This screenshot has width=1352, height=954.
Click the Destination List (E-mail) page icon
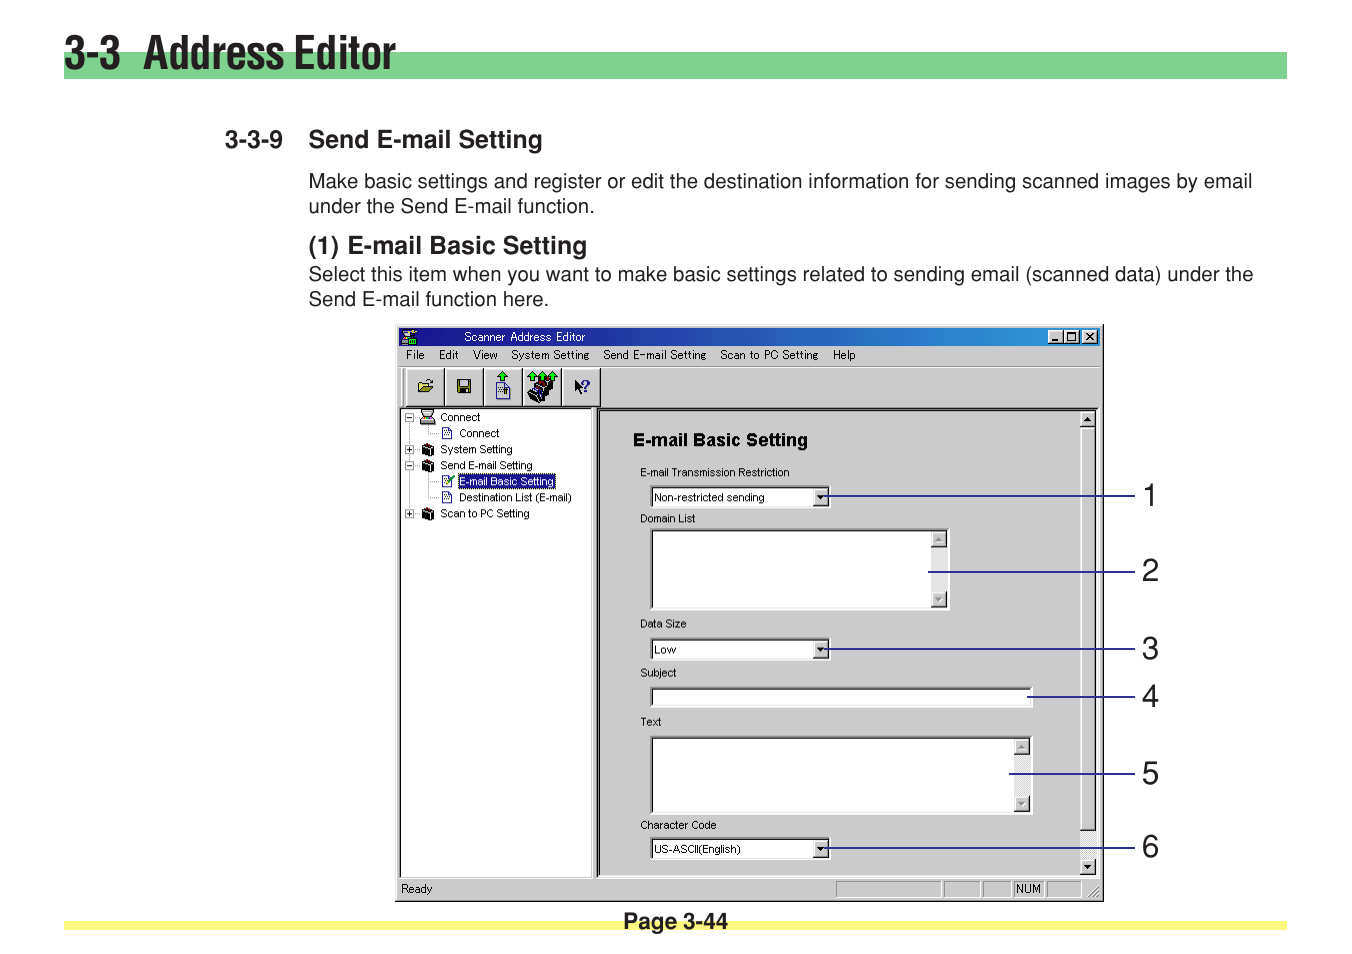447,497
